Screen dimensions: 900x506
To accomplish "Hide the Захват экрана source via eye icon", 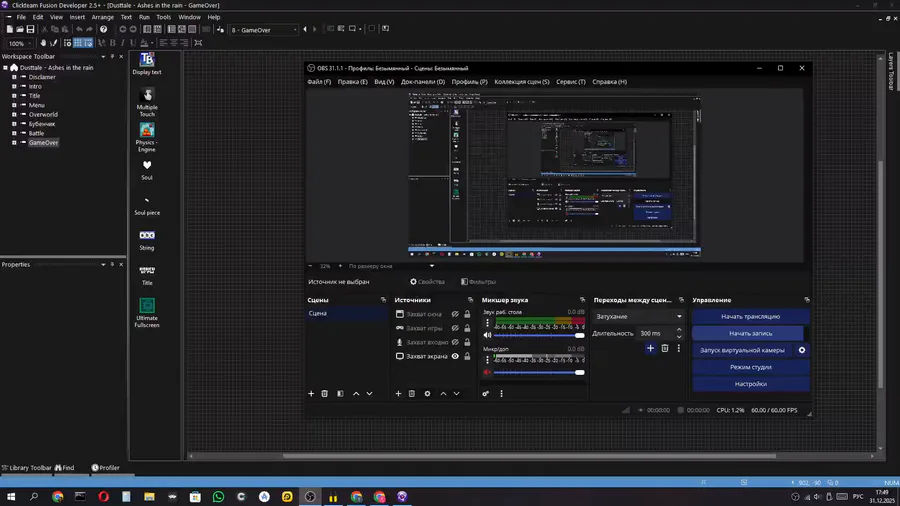I will click(x=455, y=356).
